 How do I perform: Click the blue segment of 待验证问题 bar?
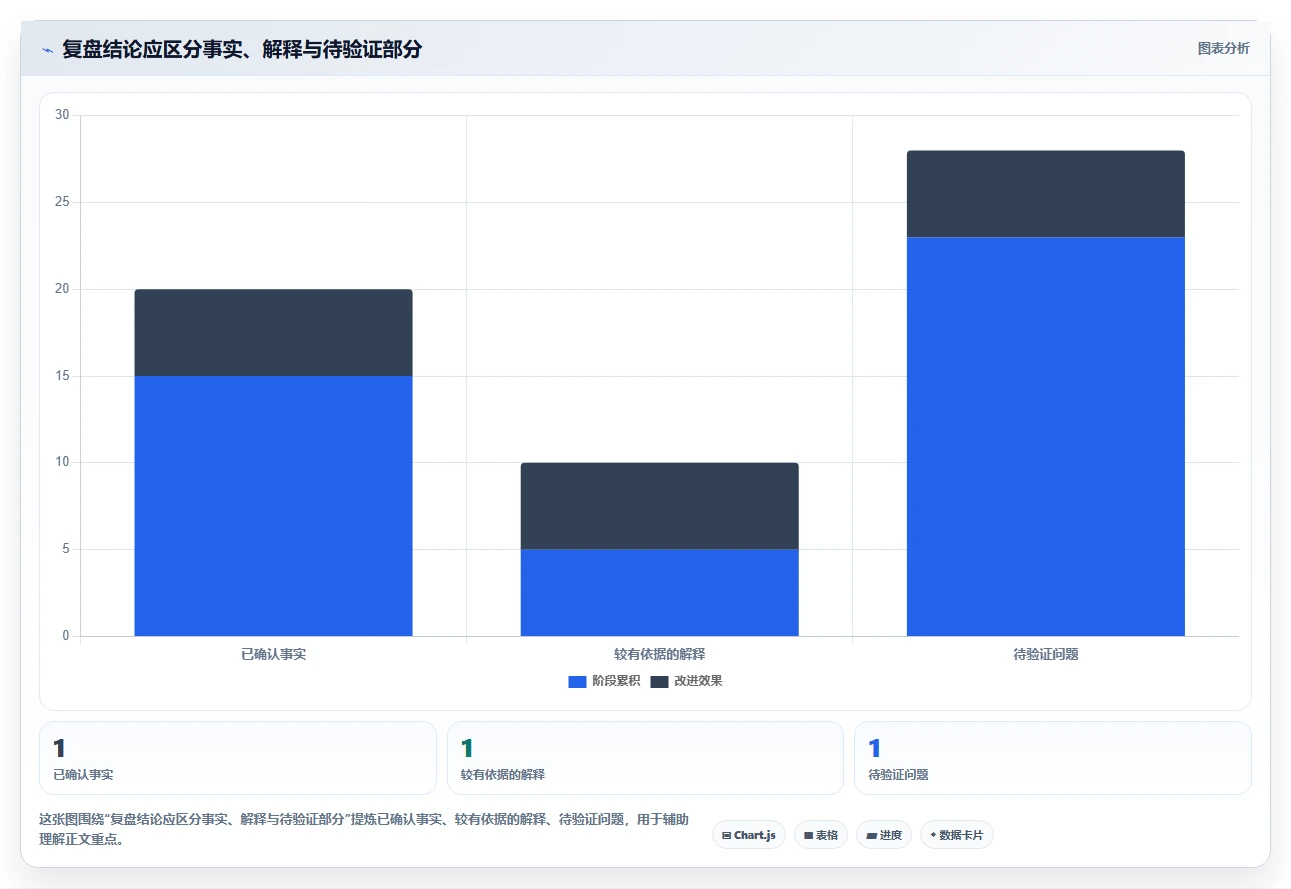pyautogui.click(x=1045, y=436)
